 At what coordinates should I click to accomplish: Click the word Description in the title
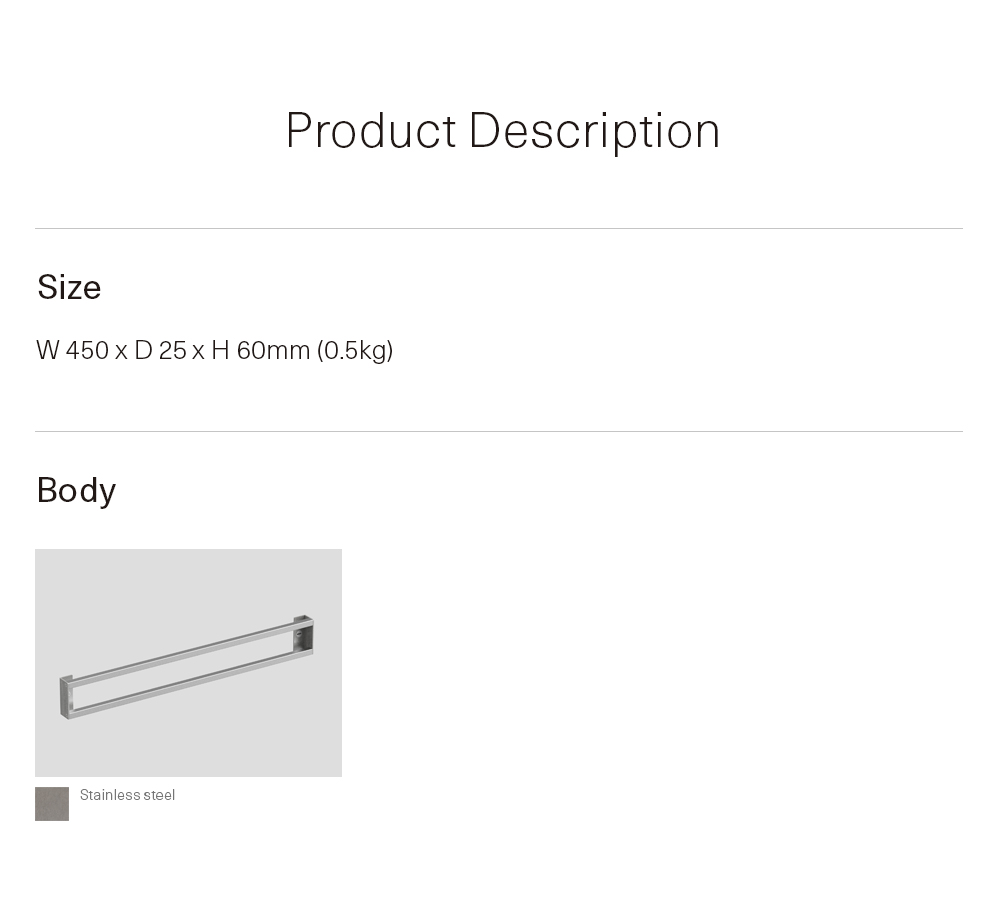(594, 131)
